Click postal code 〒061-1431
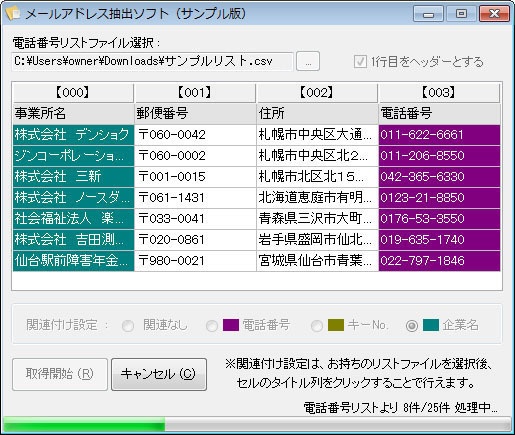This screenshot has height=435, width=515. coord(195,198)
